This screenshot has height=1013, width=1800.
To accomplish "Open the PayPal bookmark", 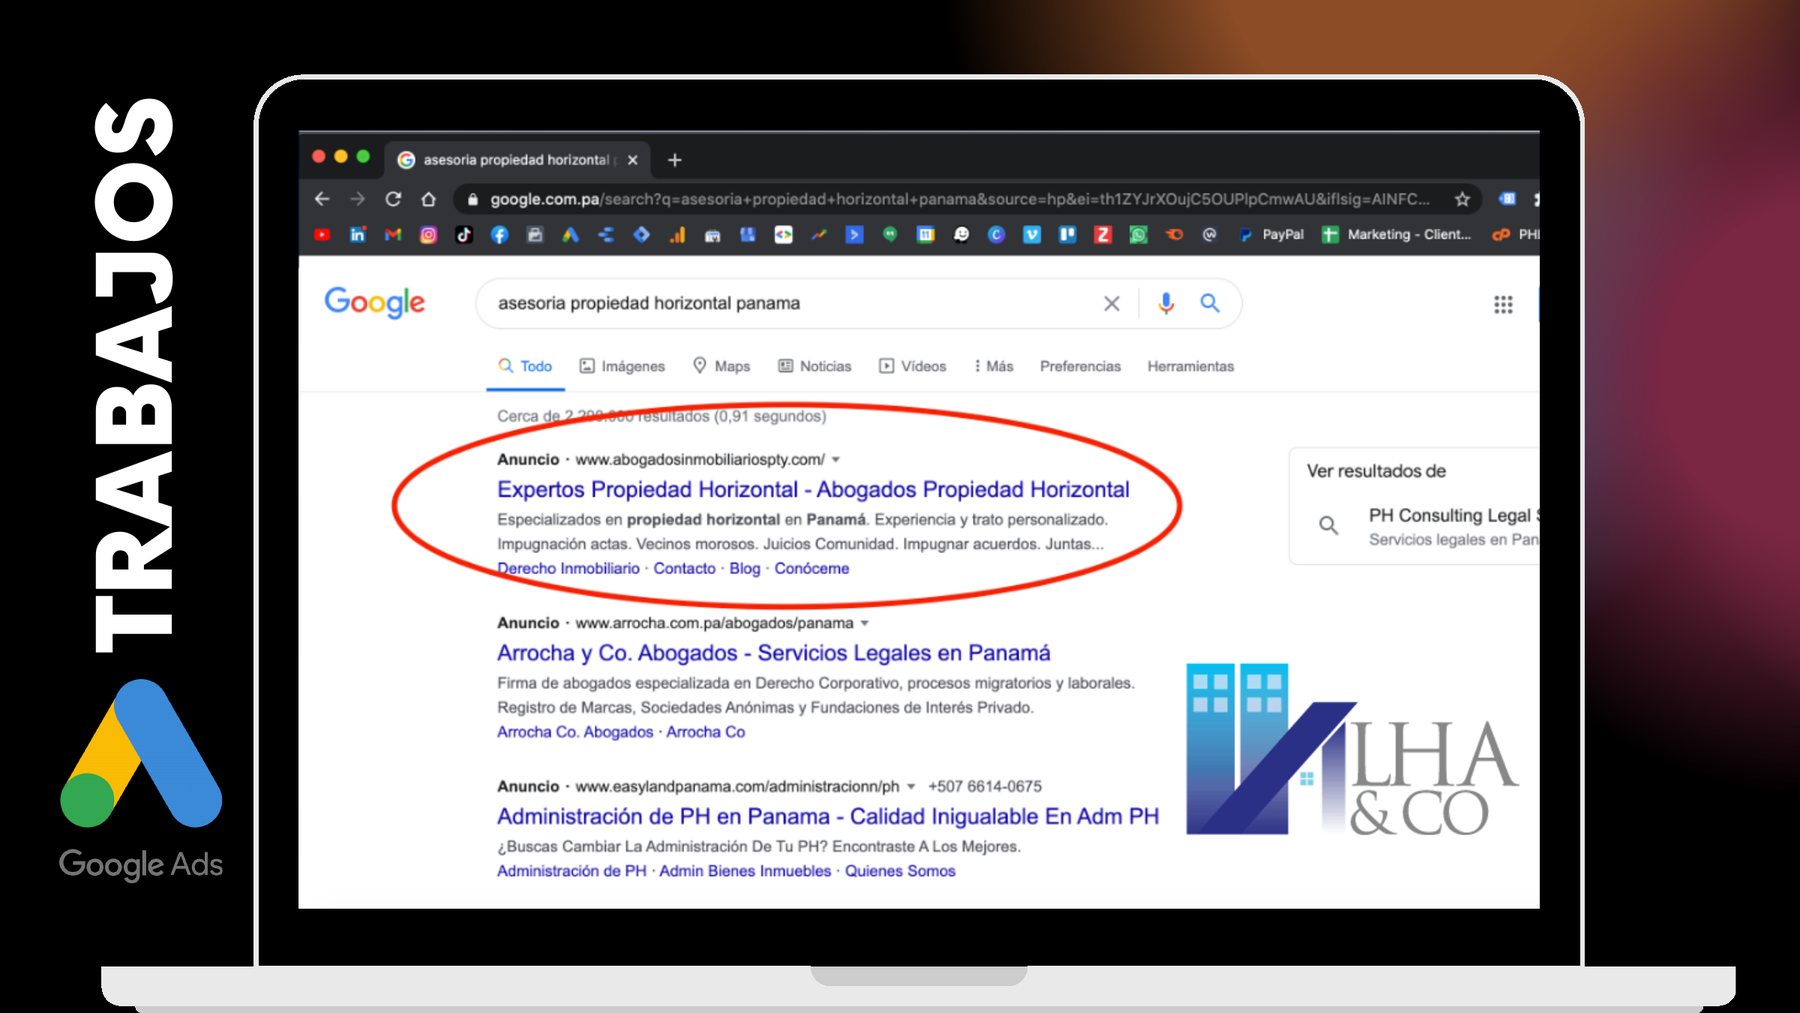I will click(1271, 235).
